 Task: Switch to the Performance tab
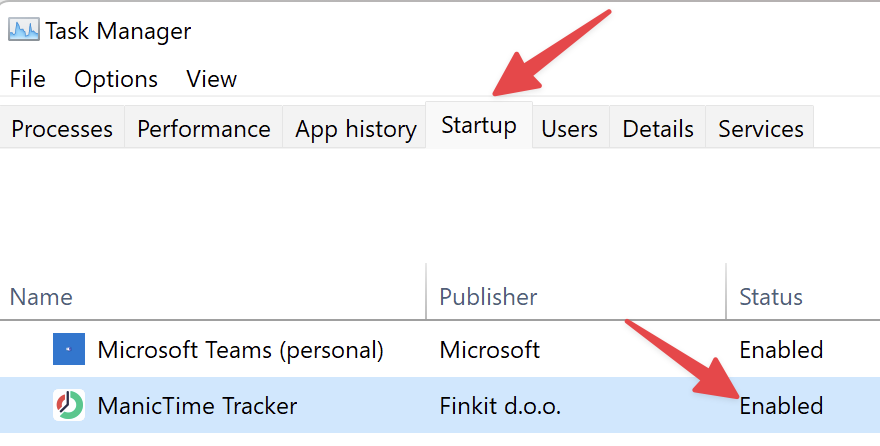pos(204,128)
